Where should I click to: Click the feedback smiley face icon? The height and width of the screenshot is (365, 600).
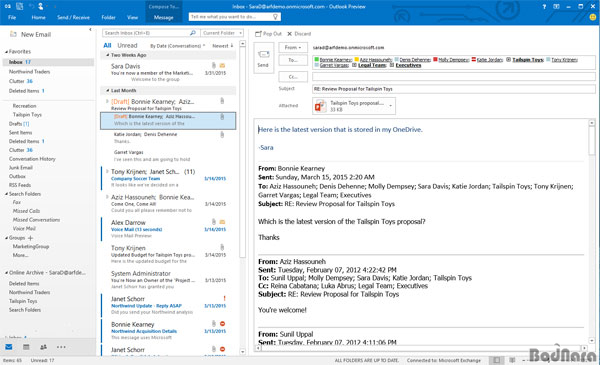pyautogui.click(x=593, y=17)
